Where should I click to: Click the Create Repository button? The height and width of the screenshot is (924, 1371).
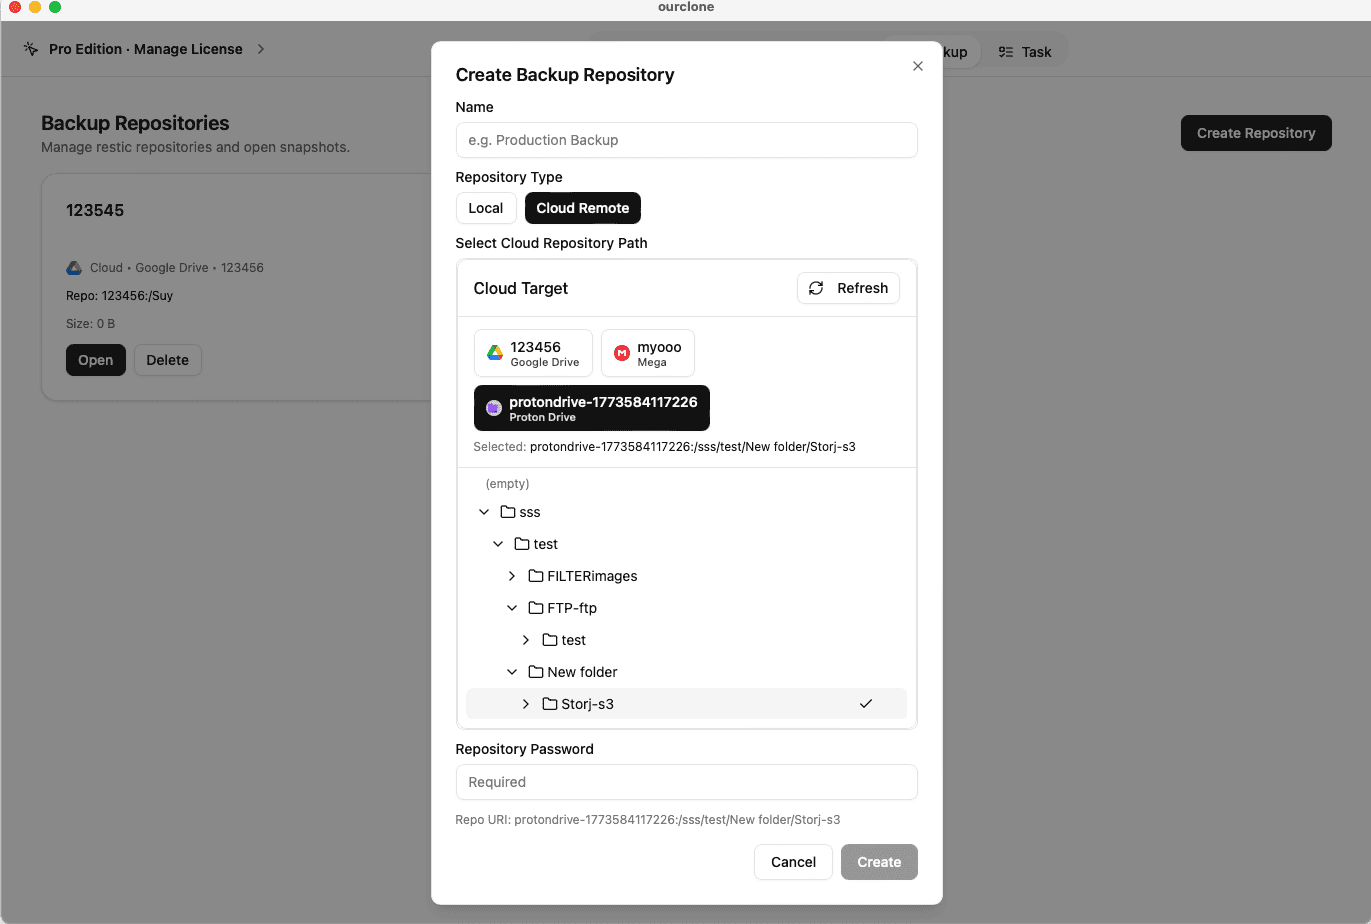coord(1256,132)
